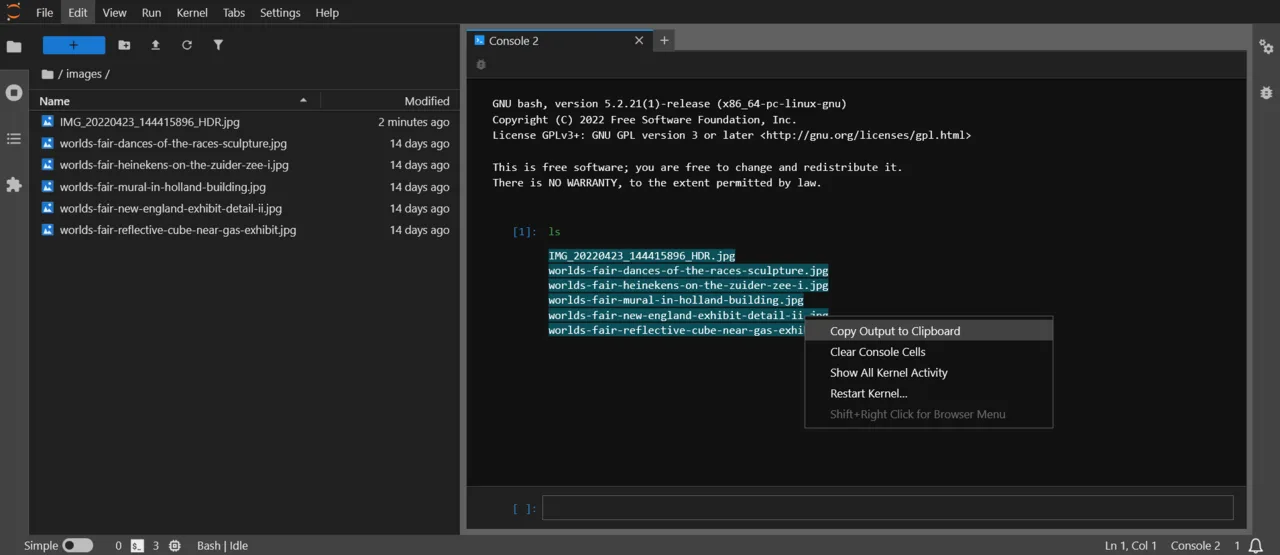
Task: Select IMG_20220423_144415896_HDR.jpg in file list
Action: tap(245, 122)
